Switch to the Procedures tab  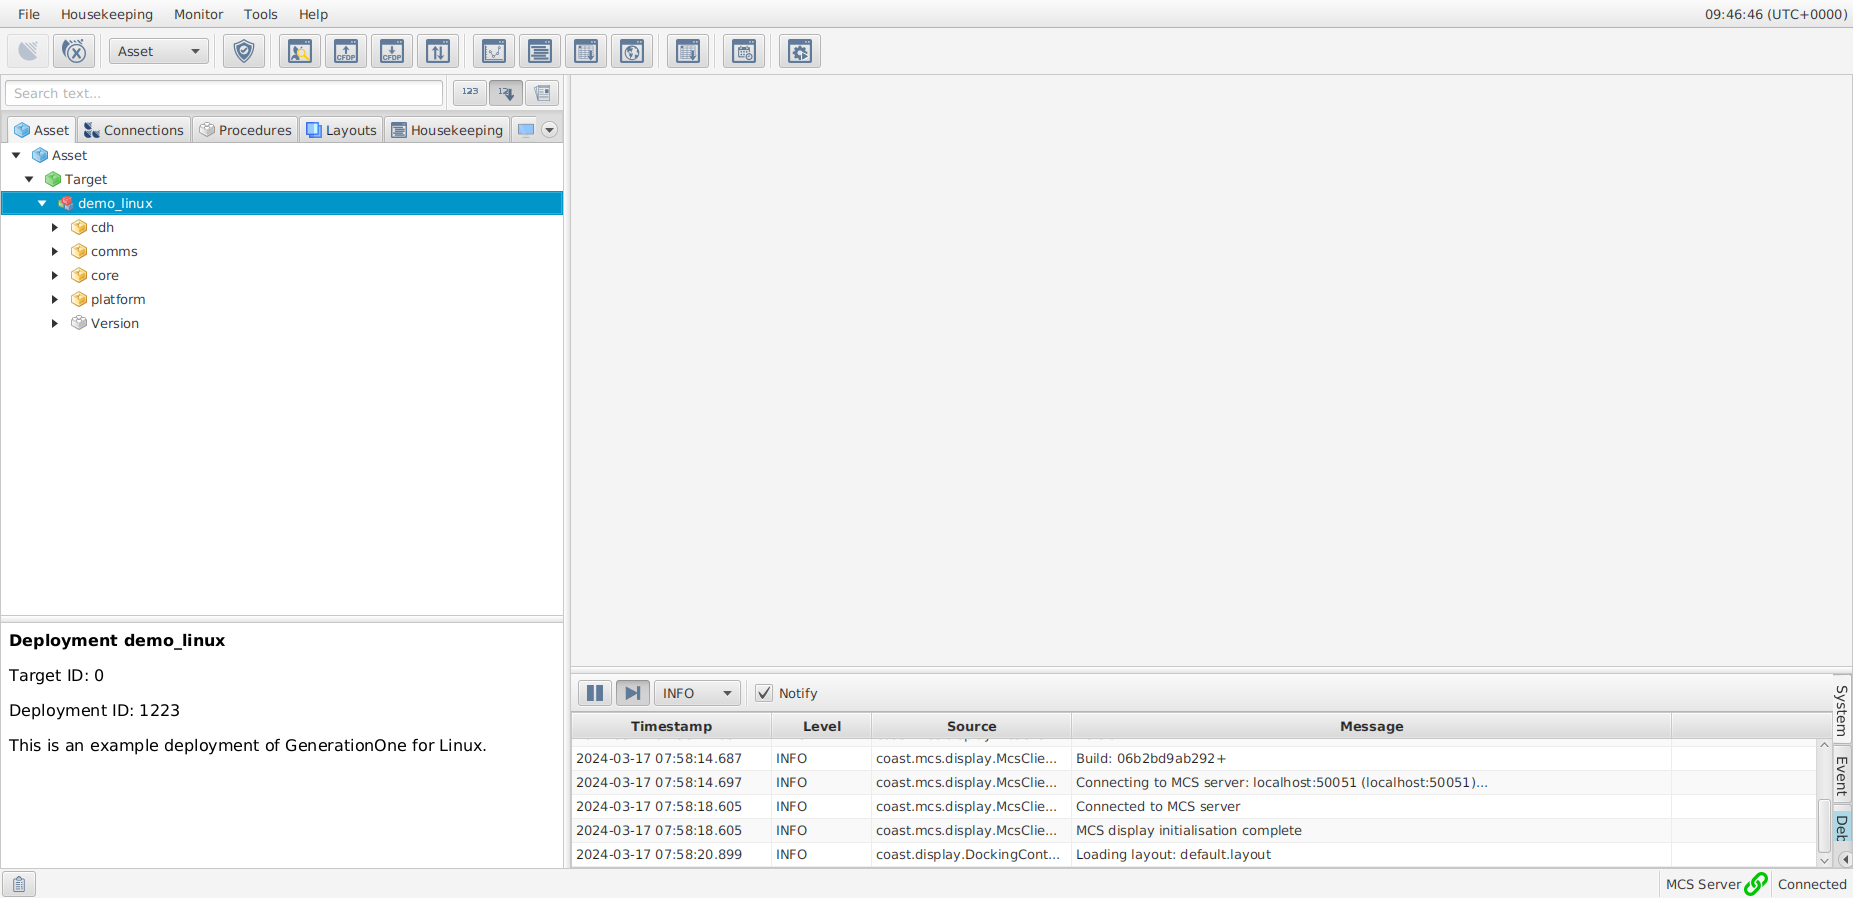(245, 130)
